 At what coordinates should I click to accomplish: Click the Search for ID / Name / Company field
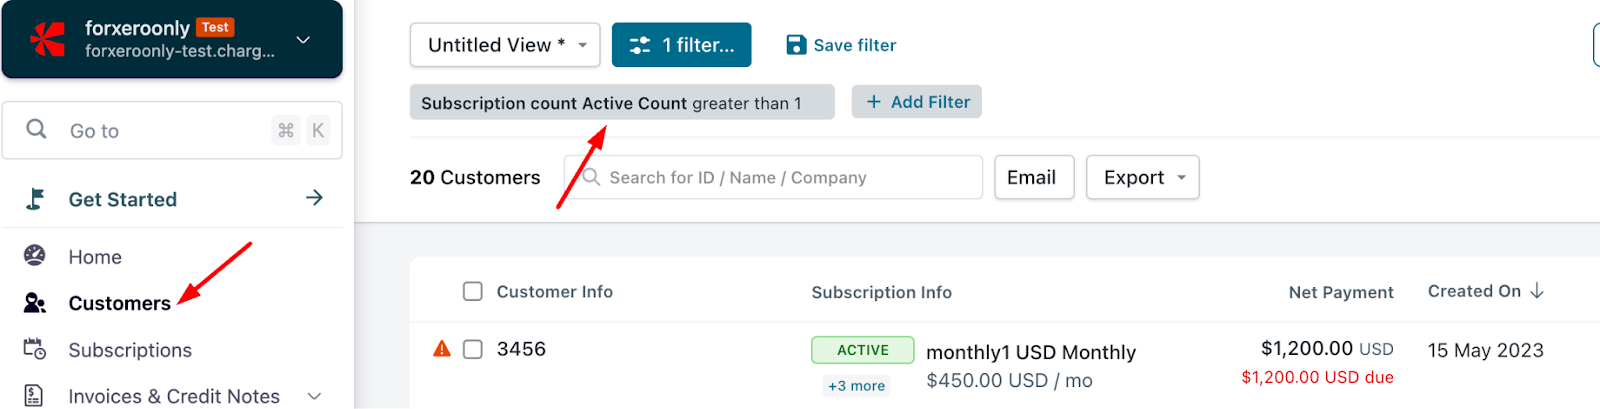click(773, 177)
